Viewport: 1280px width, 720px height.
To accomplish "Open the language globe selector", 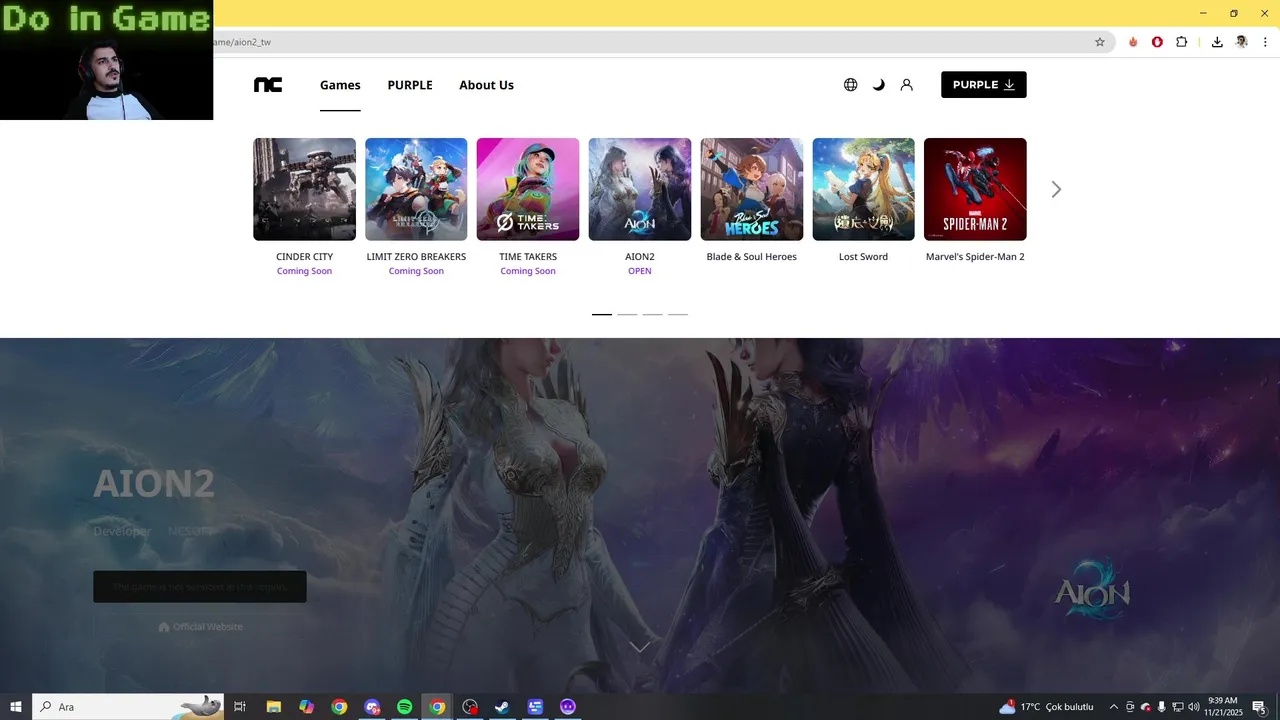I will [851, 85].
